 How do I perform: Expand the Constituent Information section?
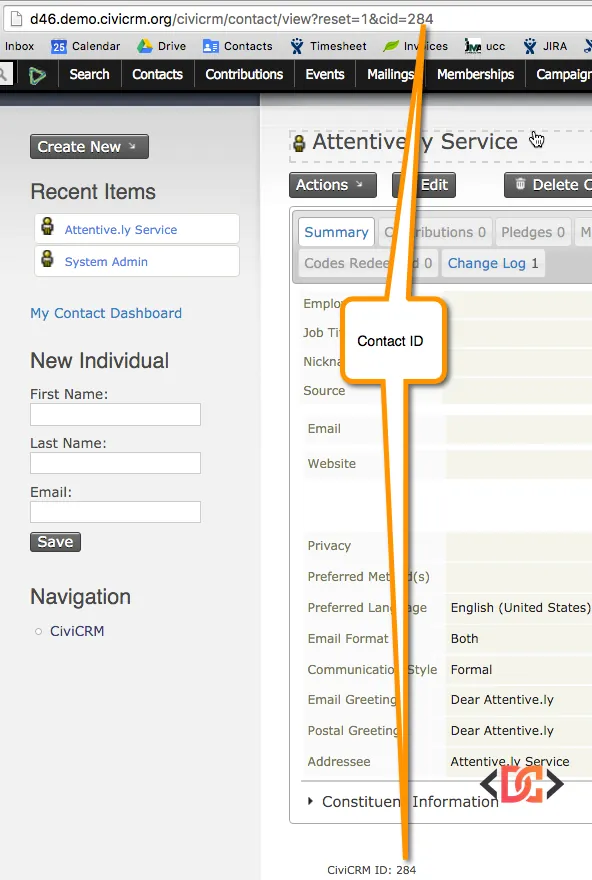coord(311,800)
